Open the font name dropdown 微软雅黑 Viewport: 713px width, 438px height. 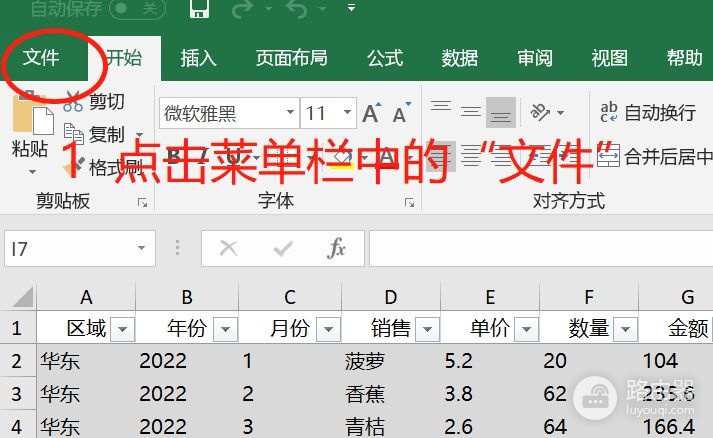tap(290, 112)
